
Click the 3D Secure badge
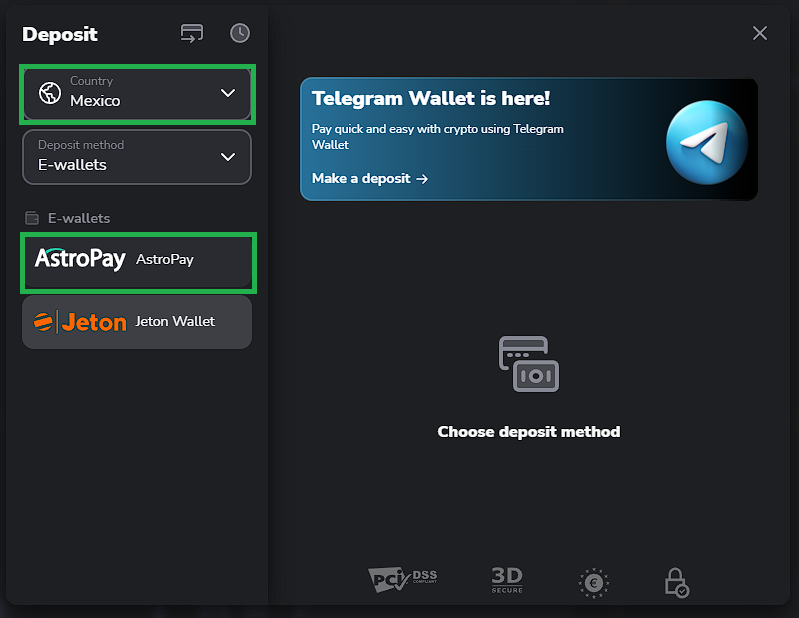coord(507,579)
